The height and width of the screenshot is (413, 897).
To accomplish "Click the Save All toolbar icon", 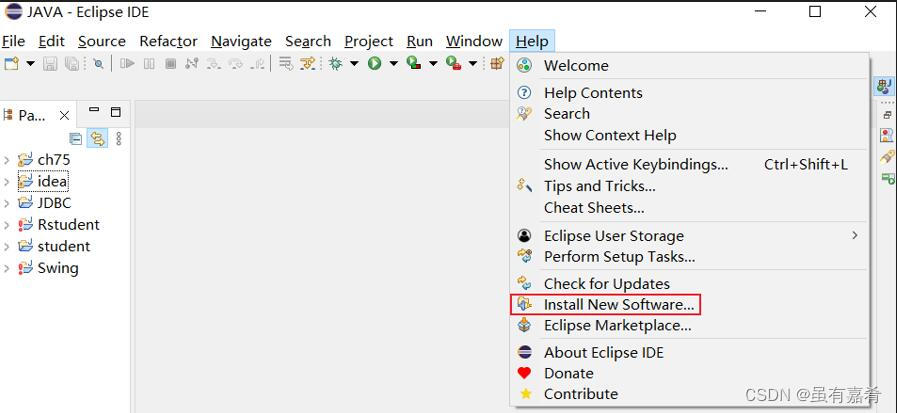I will pyautogui.click(x=72, y=63).
